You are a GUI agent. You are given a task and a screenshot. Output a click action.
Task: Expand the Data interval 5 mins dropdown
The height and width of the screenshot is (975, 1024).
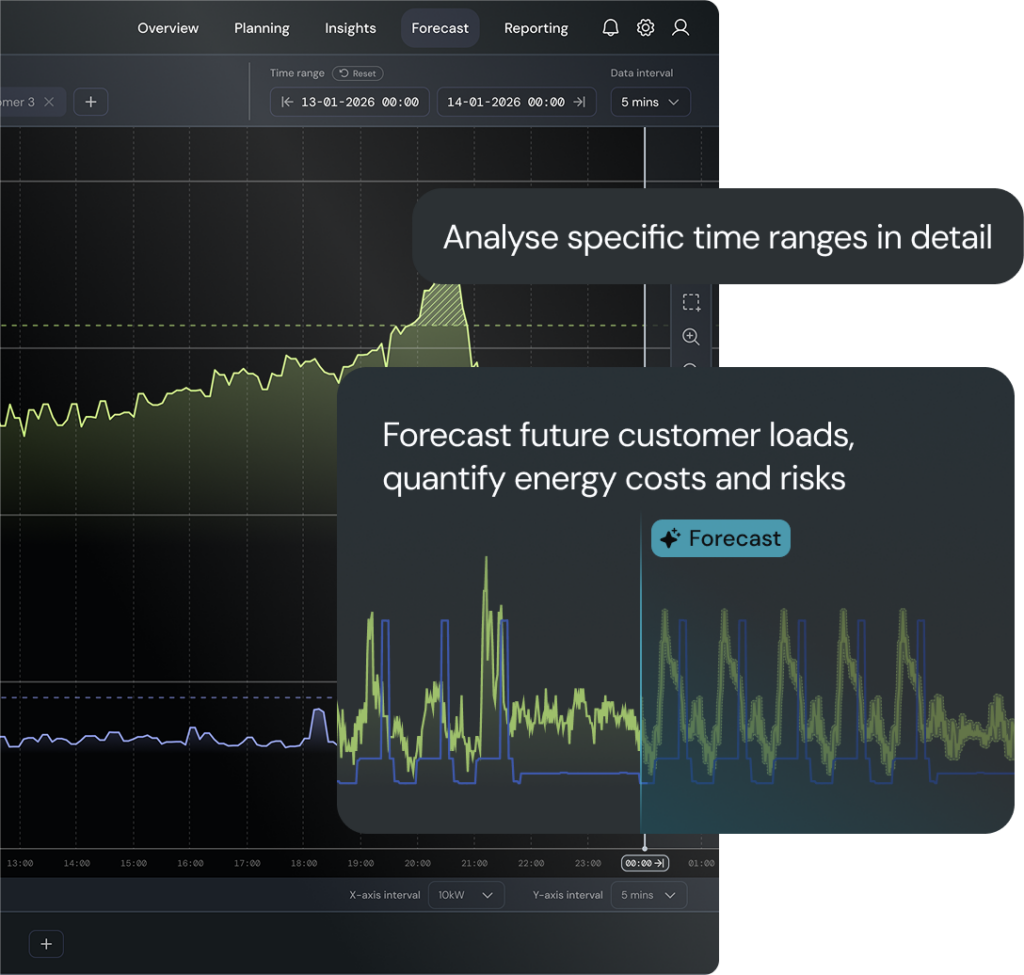tap(650, 102)
